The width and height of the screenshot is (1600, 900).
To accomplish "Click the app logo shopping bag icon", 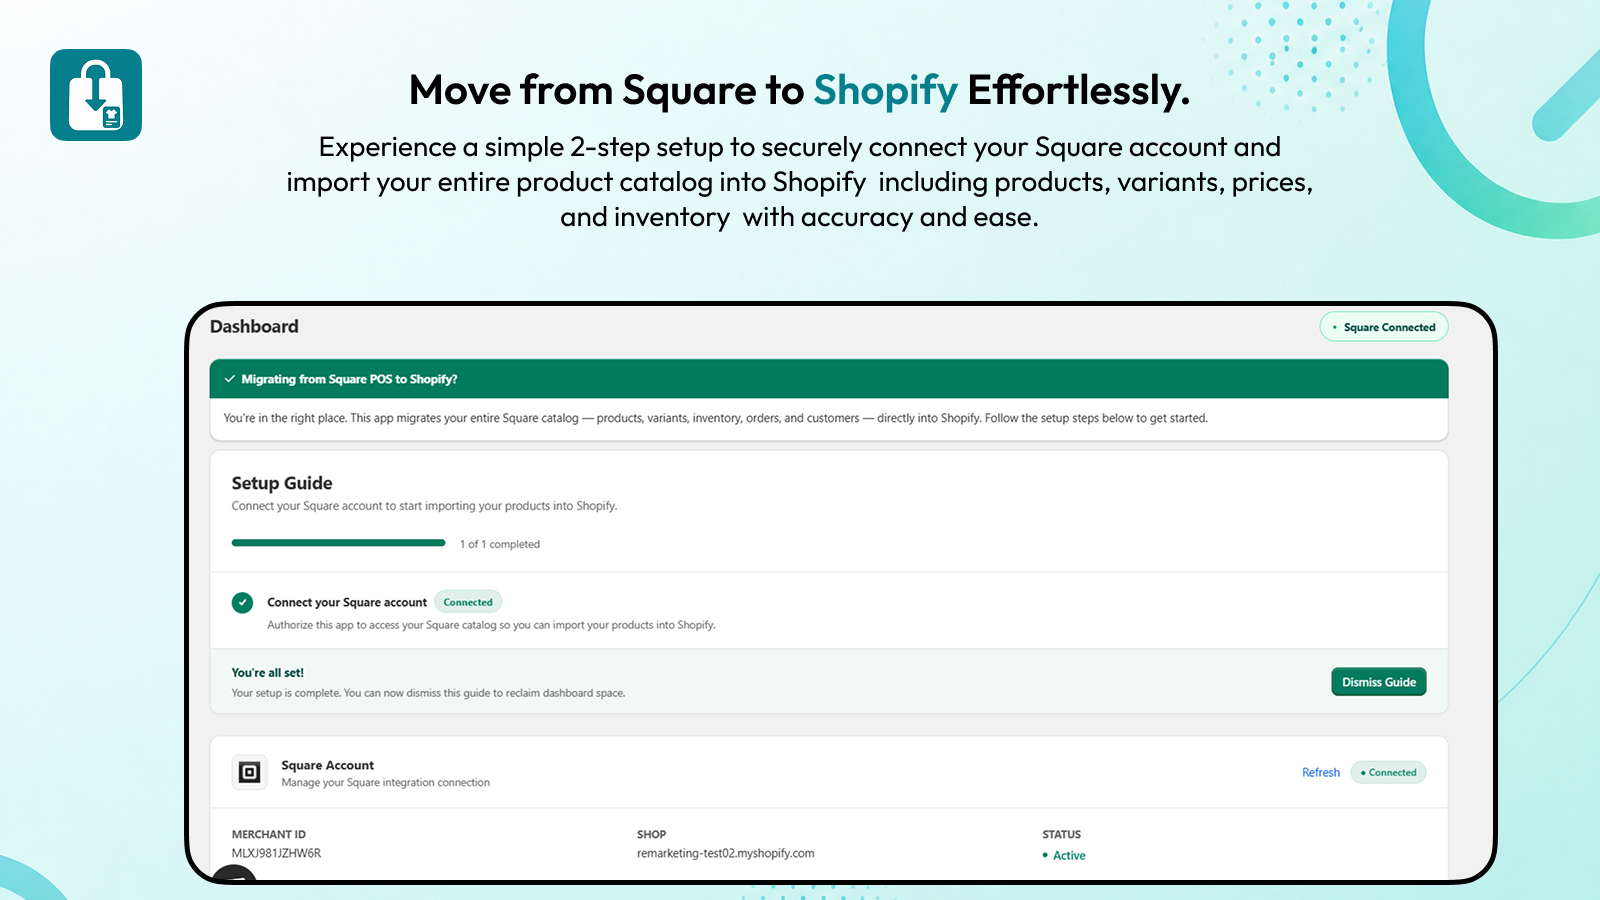I will (96, 95).
